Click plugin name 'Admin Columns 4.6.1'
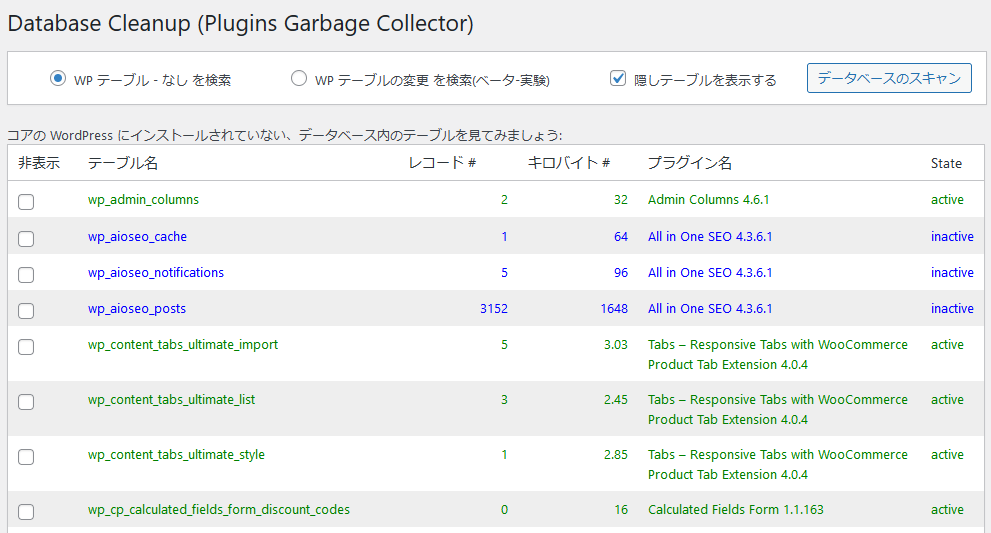 point(708,200)
